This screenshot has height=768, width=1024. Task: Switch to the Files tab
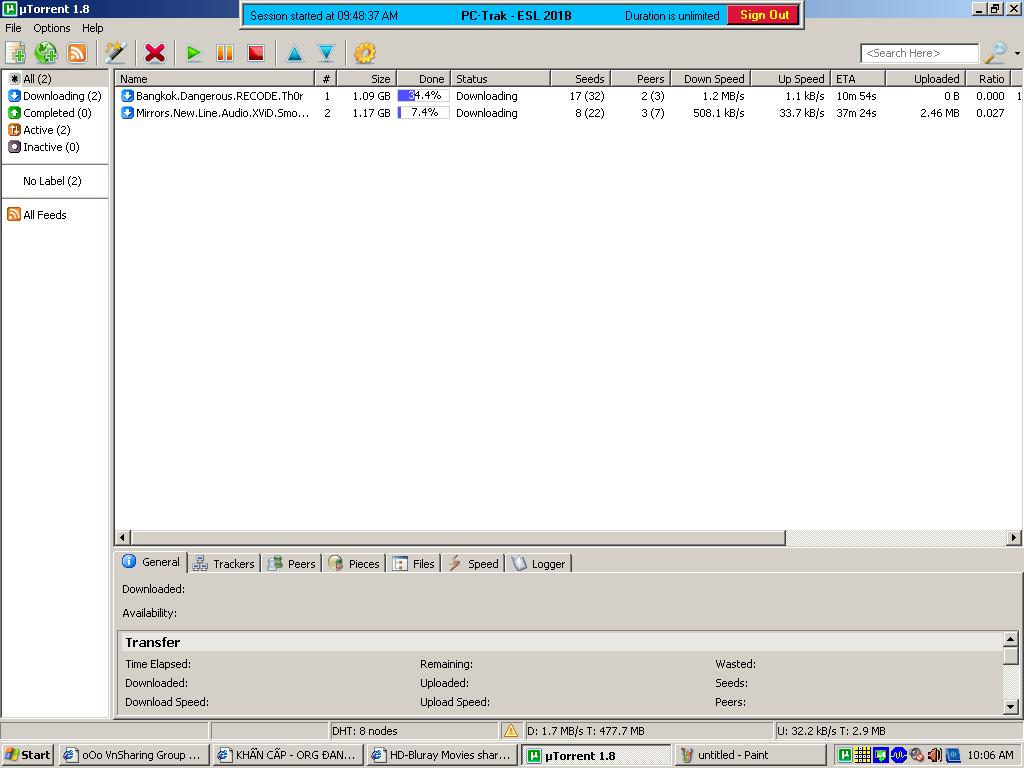pyautogui.click(x=414, y=564)
